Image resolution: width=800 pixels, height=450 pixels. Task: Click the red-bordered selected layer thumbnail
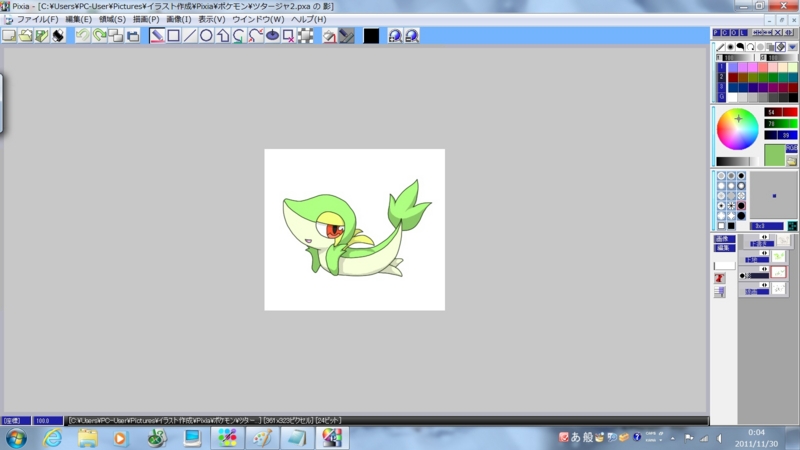tap(779, 272)
